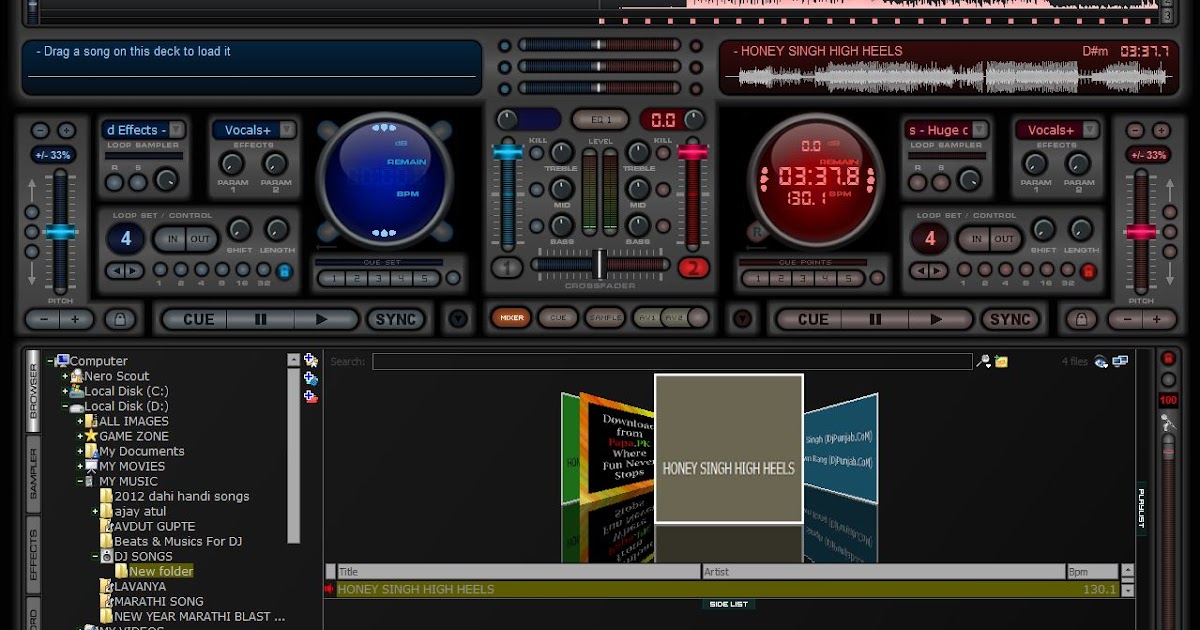Open right deck Vocals+ effects dropdown
The width and height of the screenshot is (1200, 630).
1090,130
